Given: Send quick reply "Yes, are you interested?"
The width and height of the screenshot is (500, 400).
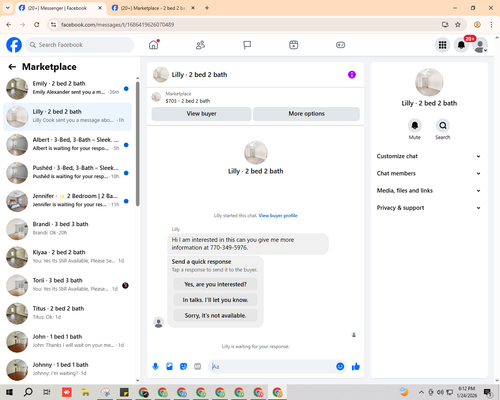Looking at the screenshot, I should 215,284.
